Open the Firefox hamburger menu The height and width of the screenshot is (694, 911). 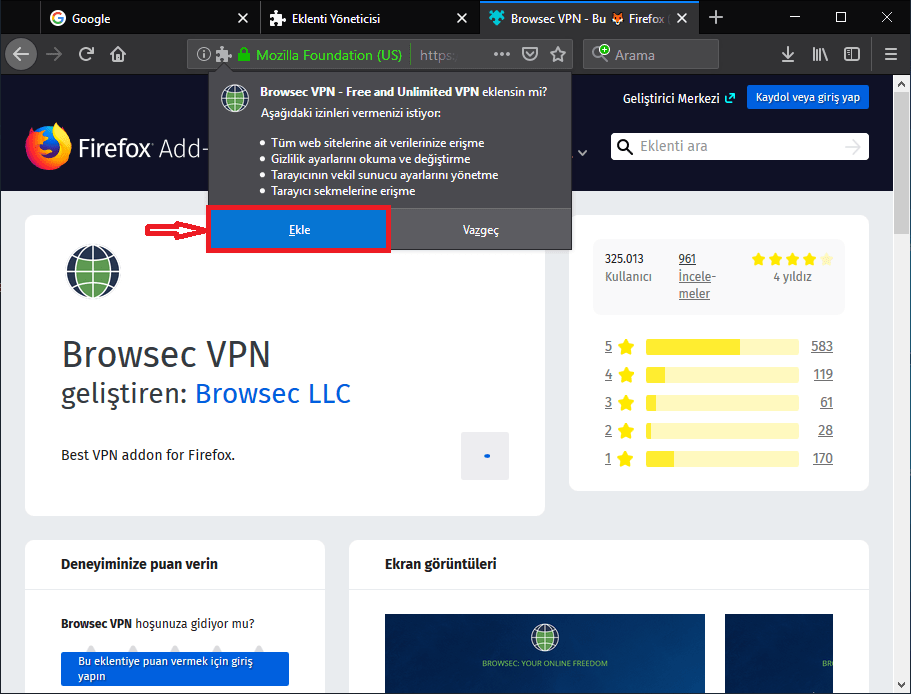click(x=891, y=55)
